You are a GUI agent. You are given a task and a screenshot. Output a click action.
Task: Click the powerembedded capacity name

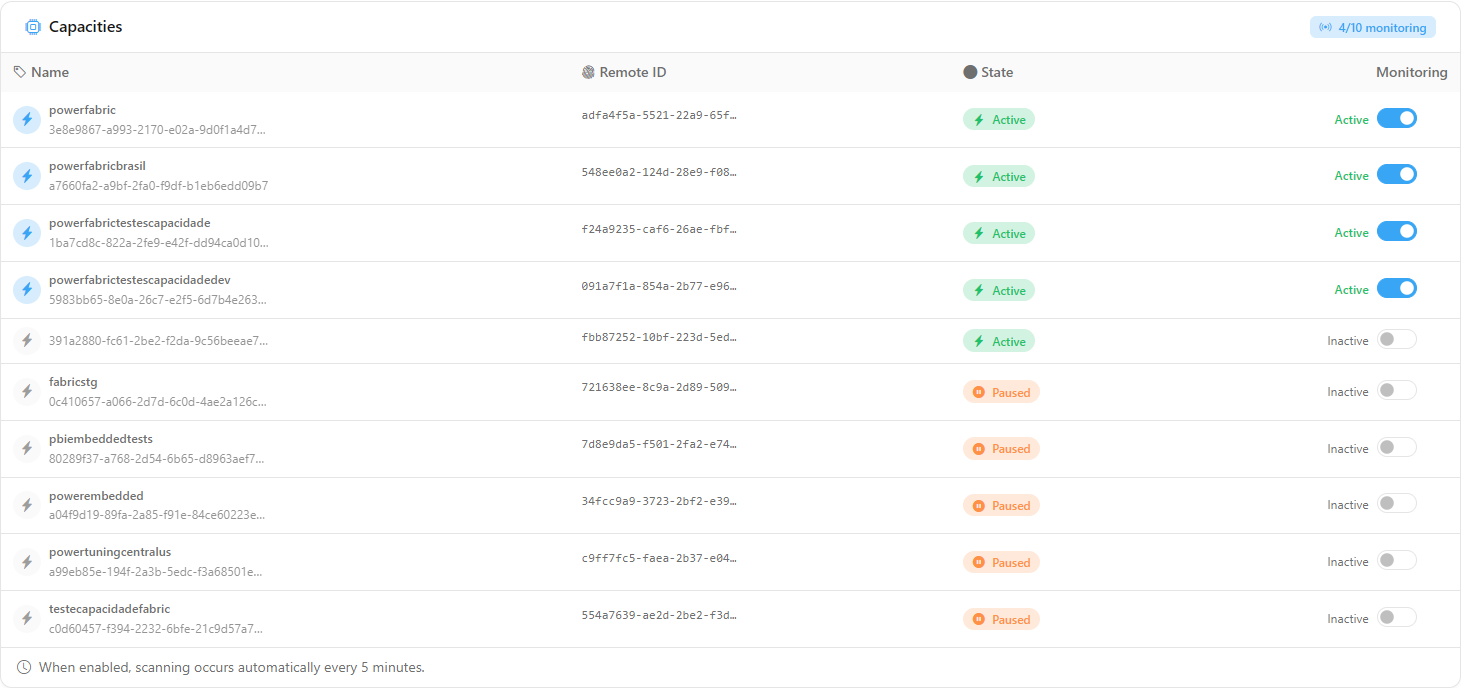(x=96, y=496)
